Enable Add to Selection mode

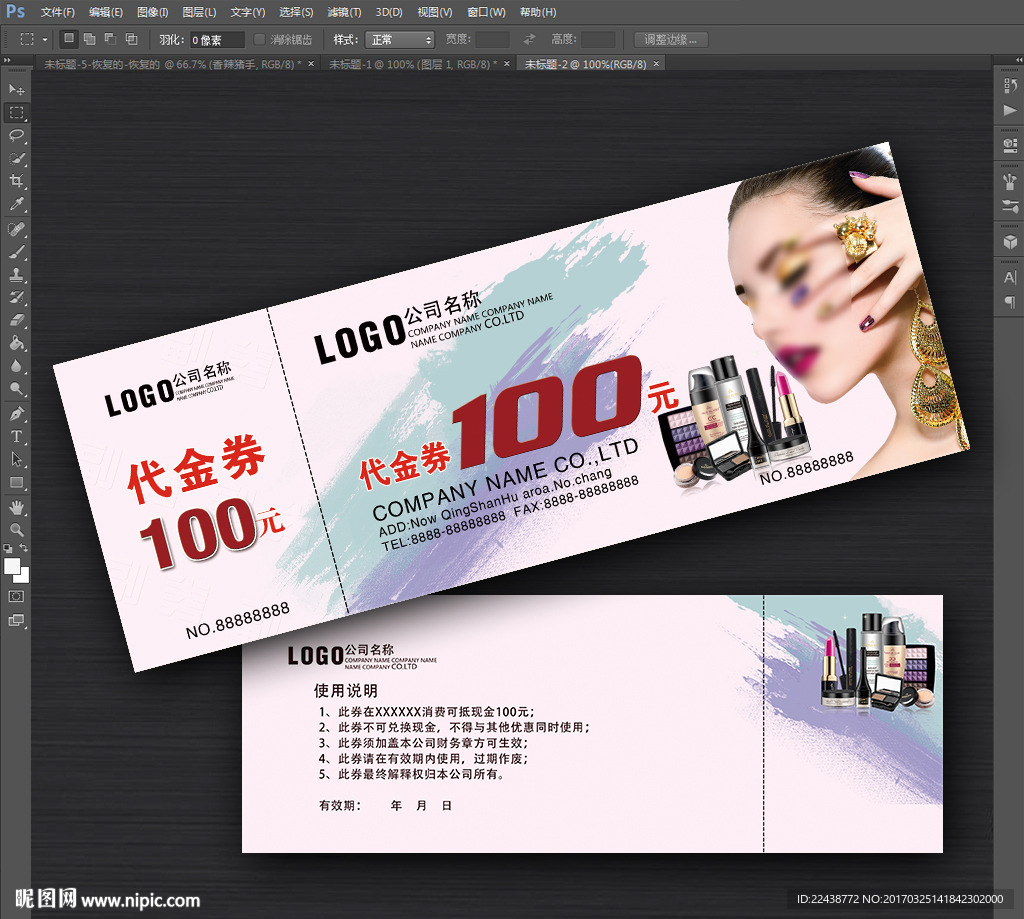point(89,39)
